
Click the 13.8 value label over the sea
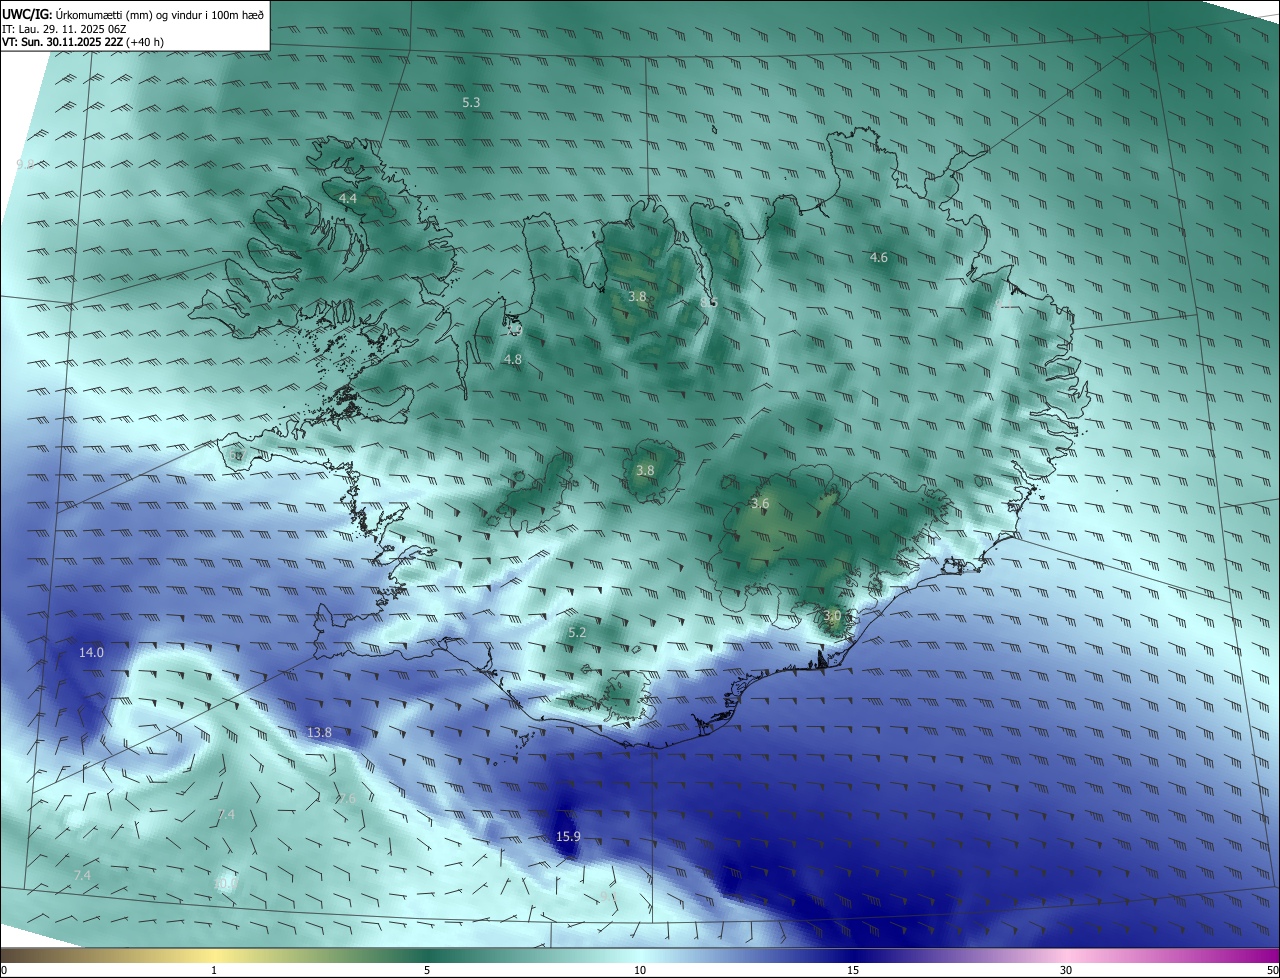[319, 732]
